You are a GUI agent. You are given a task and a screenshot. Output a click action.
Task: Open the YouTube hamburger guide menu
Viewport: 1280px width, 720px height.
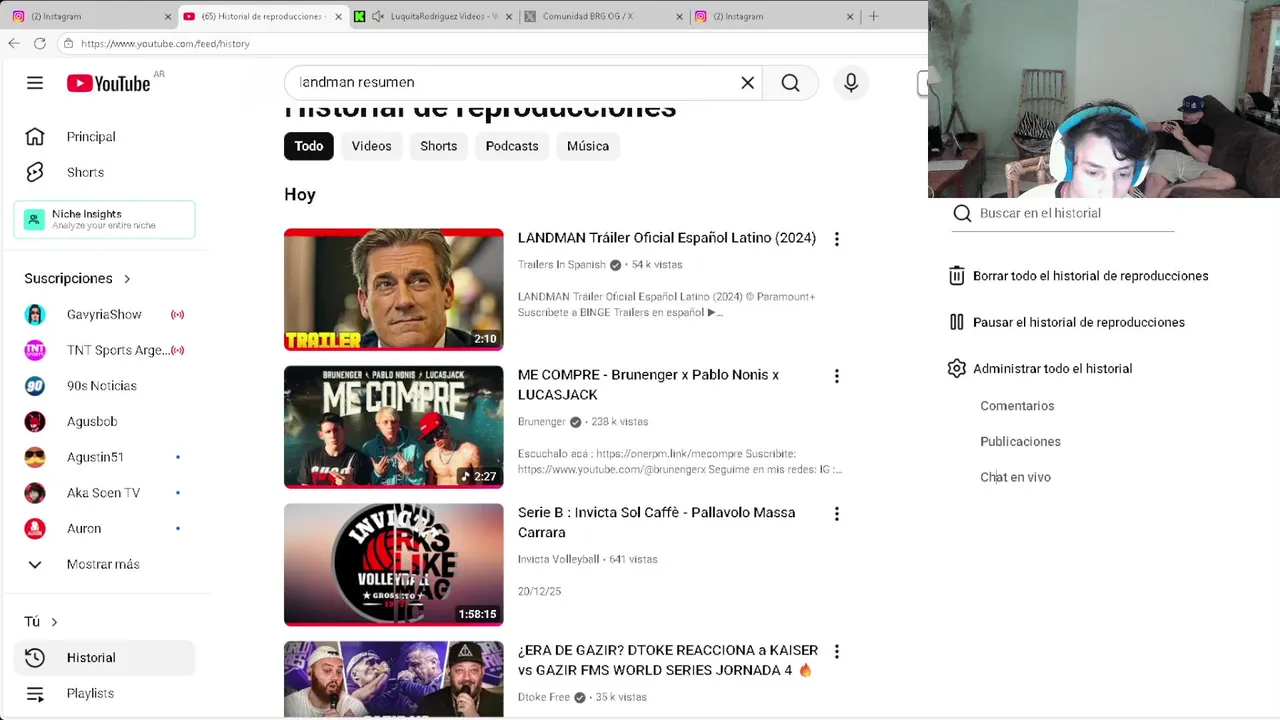tap(35, 83)
